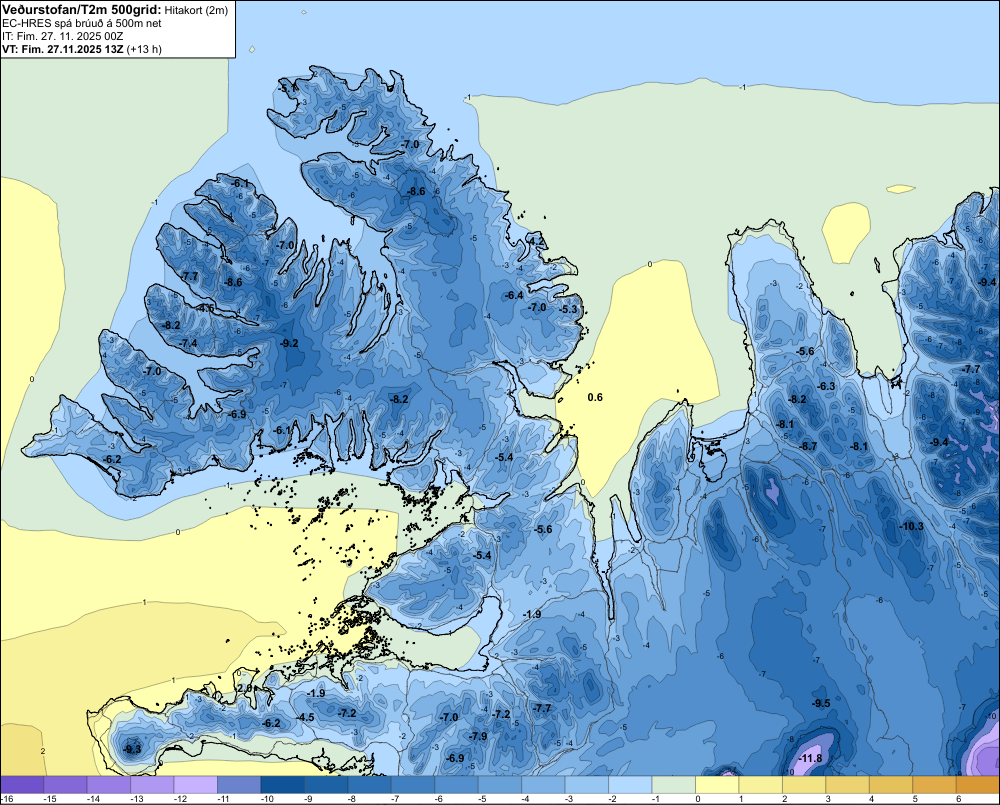Select the -7.9 temperature label
1000x805 pixels.
[478, 736]
